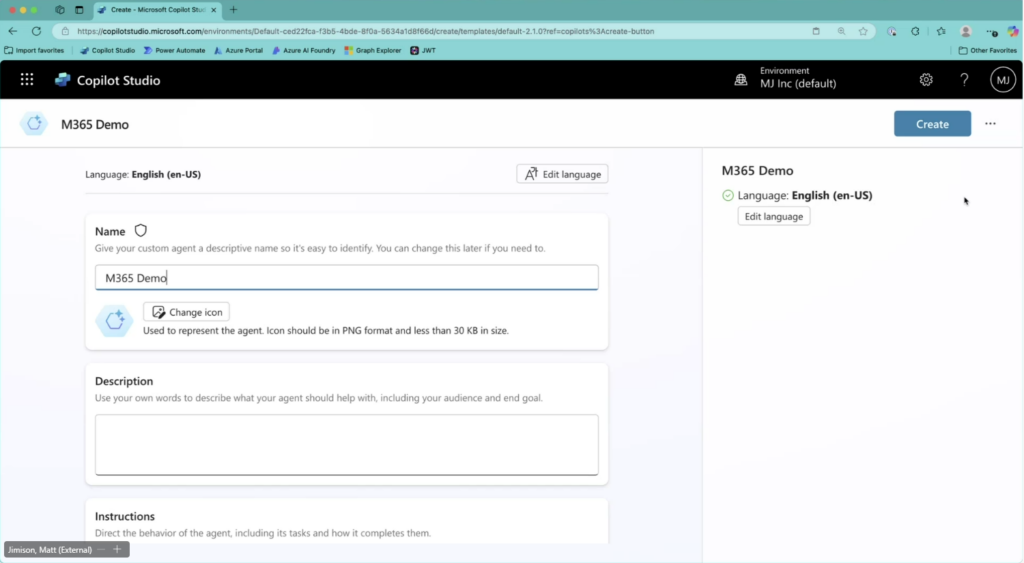The width and height of the screenshot is (1024, 563).
Task: Click the Instructions section heading
Action: click(x=125, y=516)
